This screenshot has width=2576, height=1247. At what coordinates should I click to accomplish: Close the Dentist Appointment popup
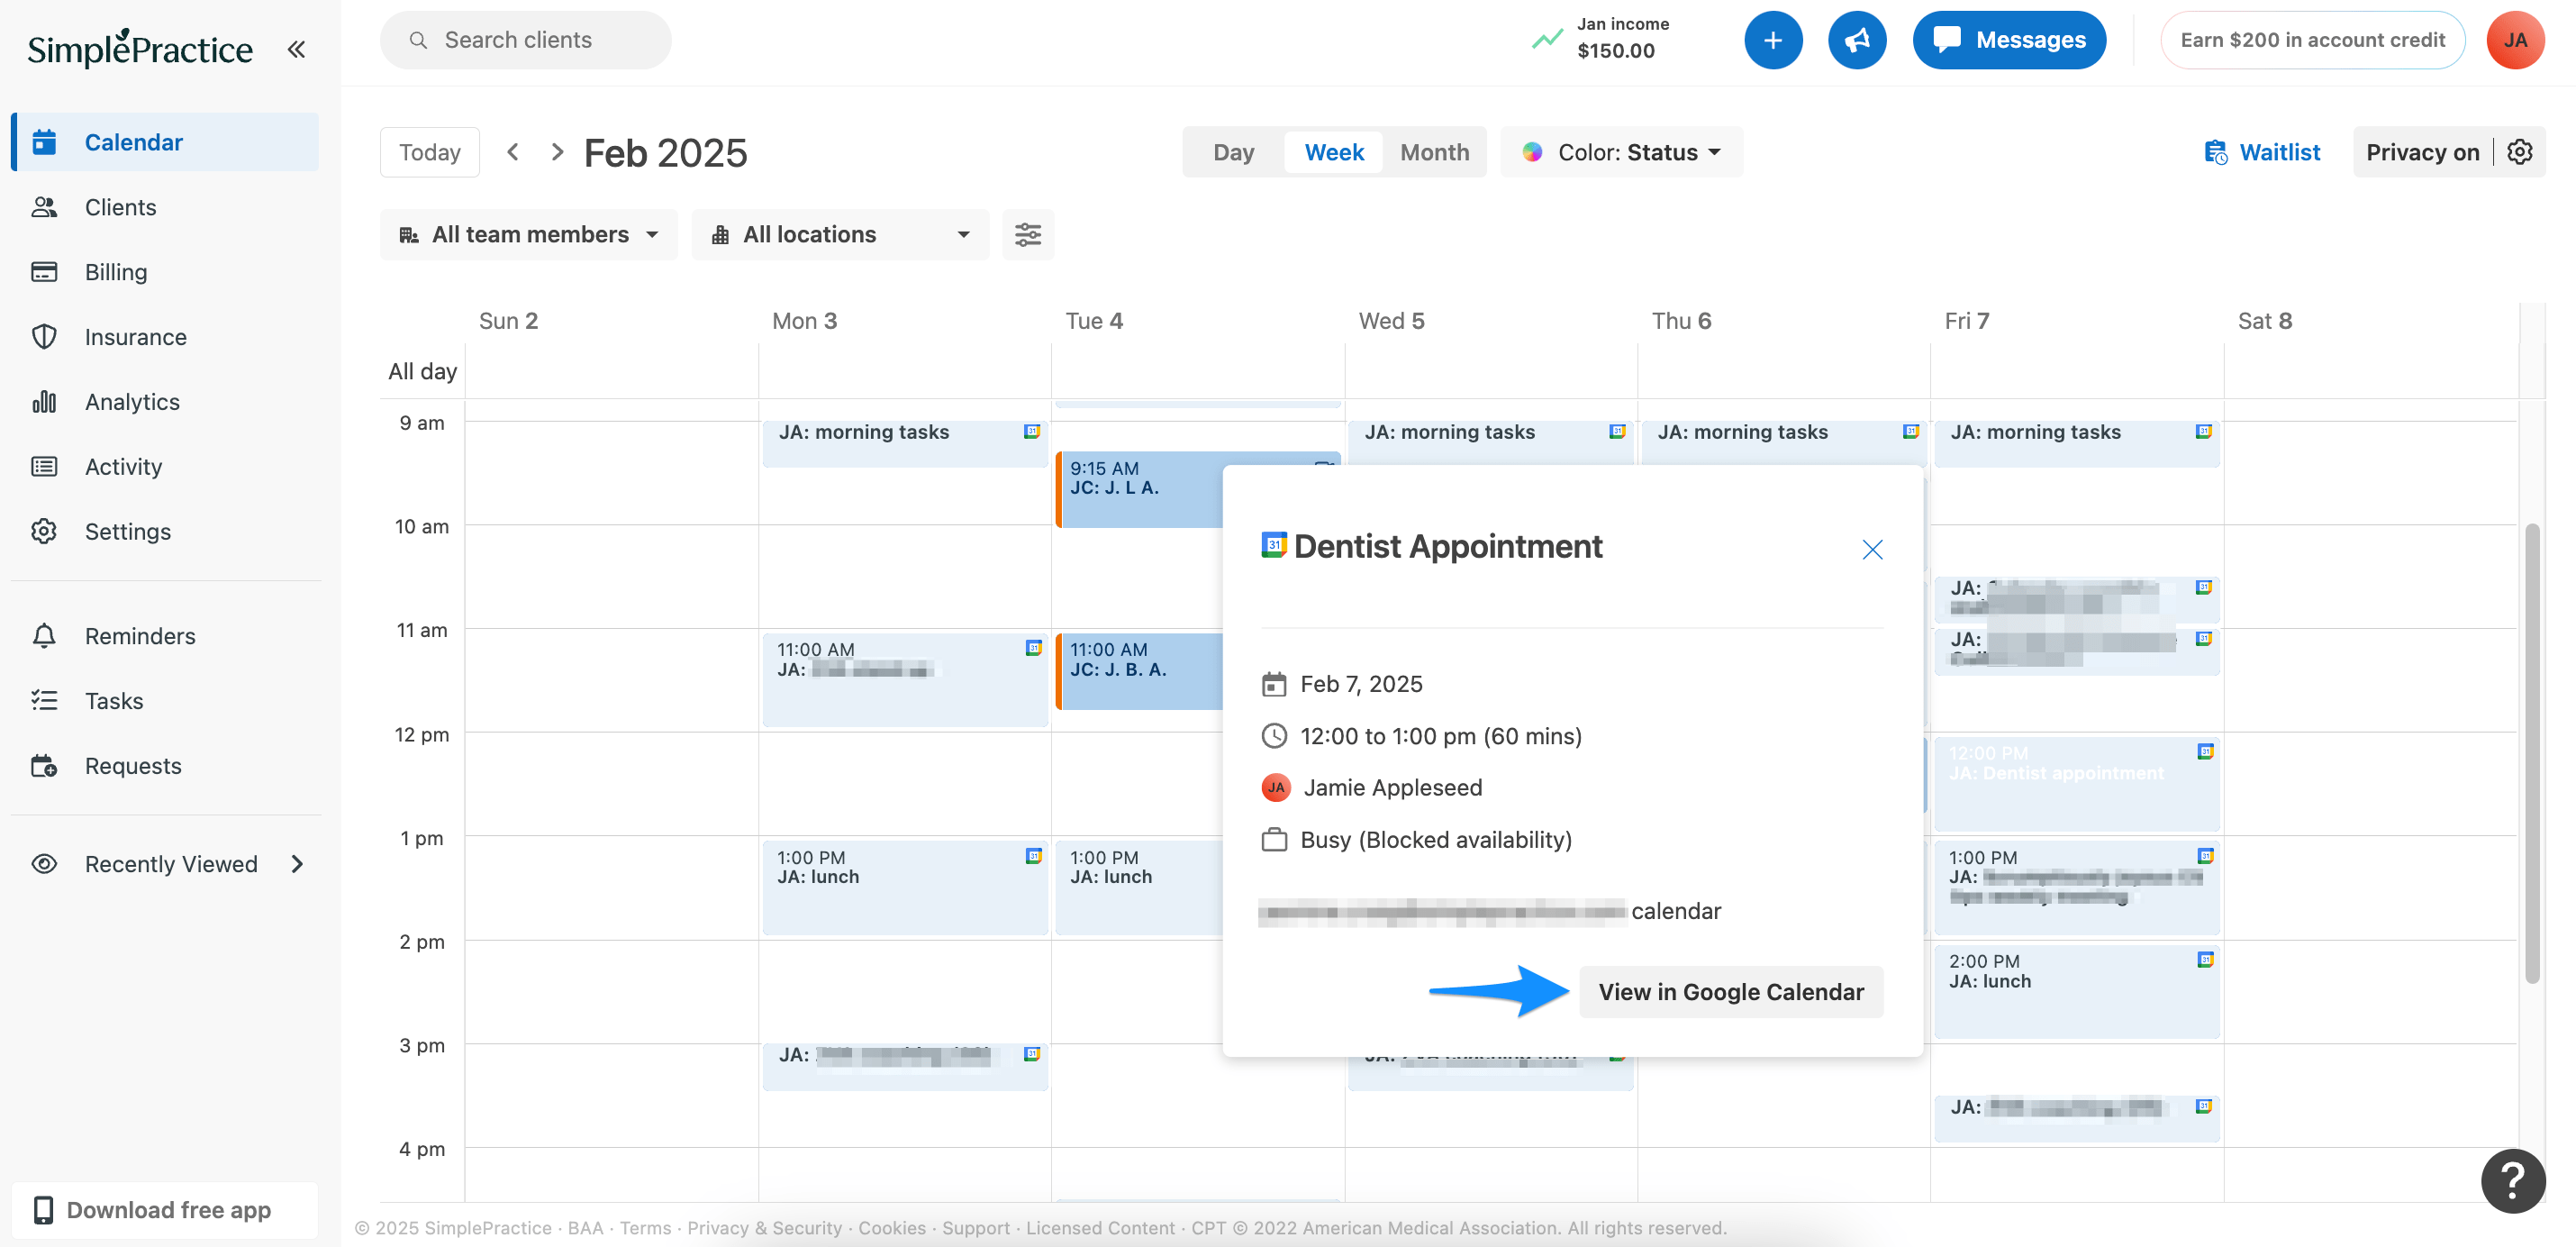click(x=1871, y=550)
